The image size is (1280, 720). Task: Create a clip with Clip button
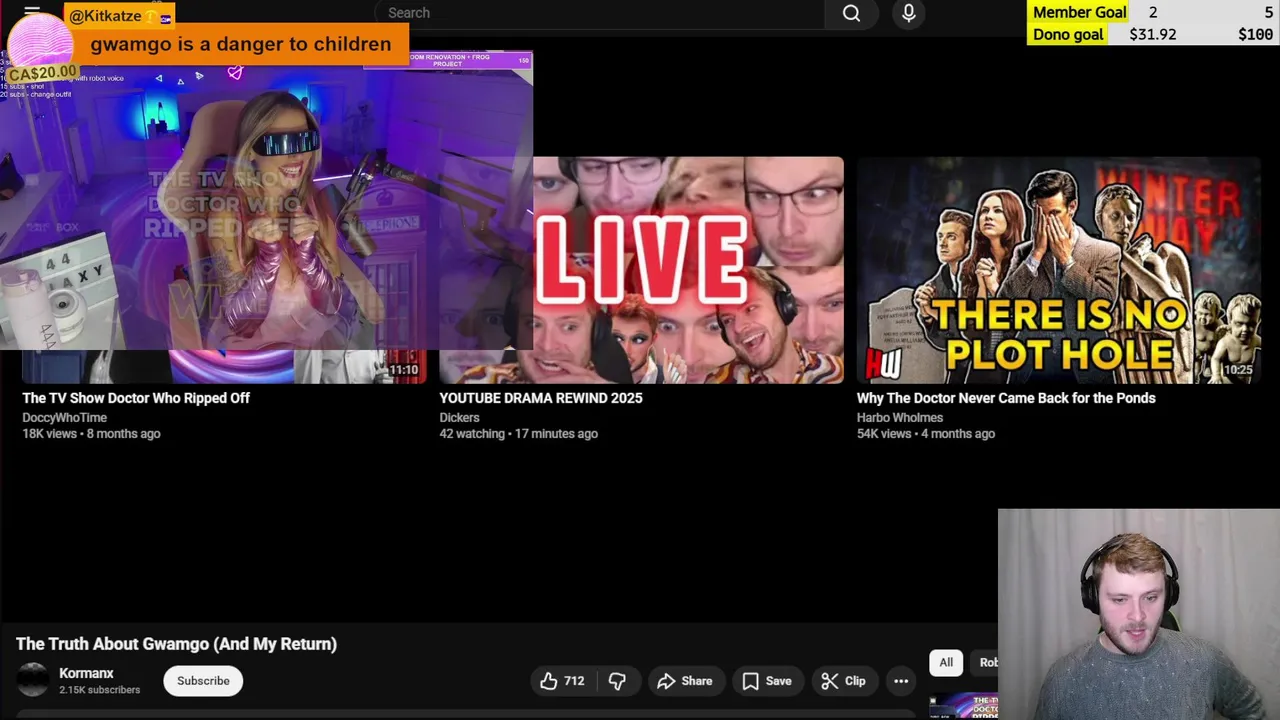point(843,681)
